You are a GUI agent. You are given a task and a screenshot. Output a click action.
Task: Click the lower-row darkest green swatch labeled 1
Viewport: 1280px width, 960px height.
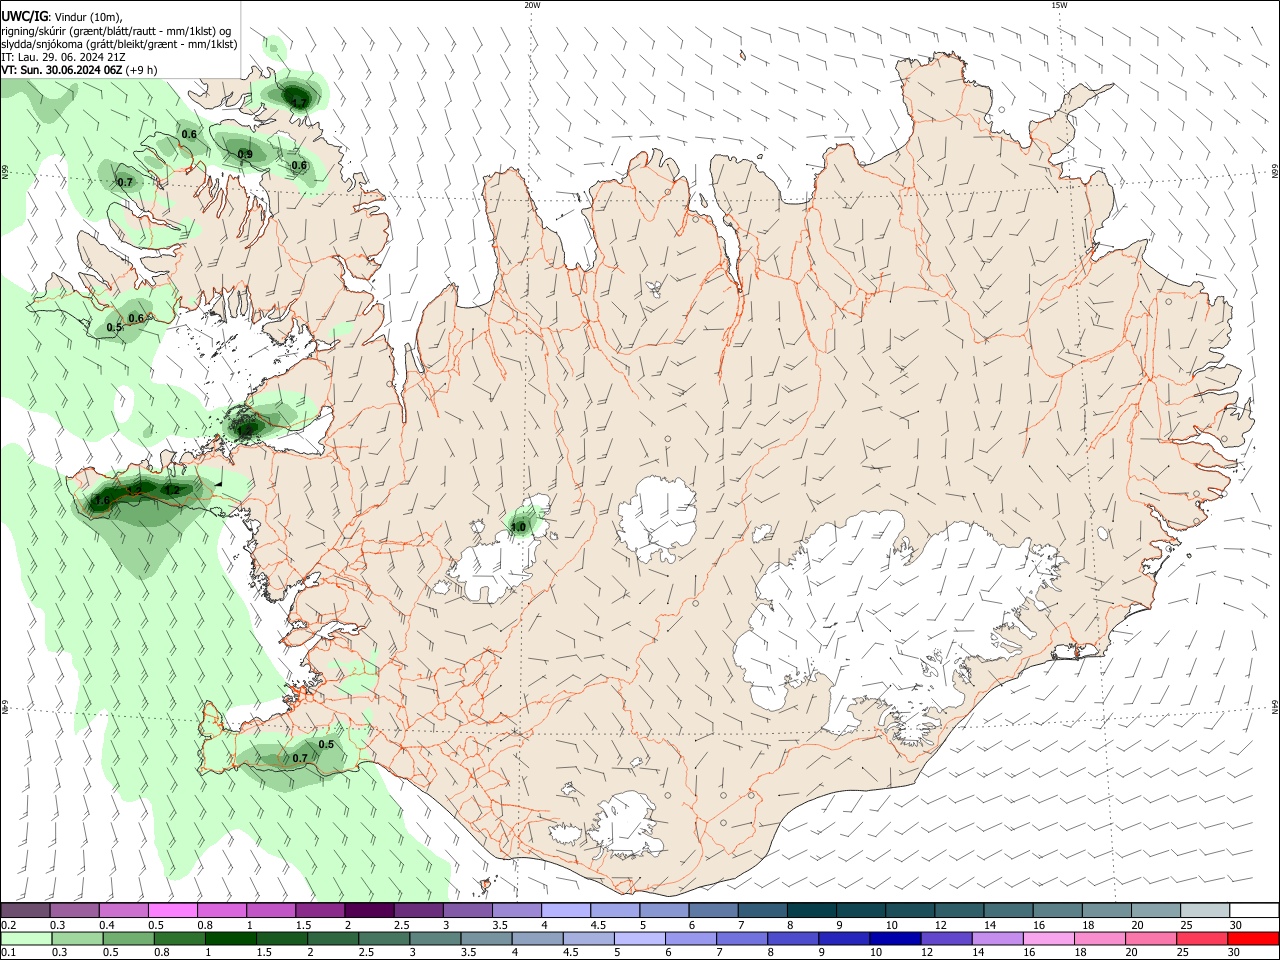230,939
